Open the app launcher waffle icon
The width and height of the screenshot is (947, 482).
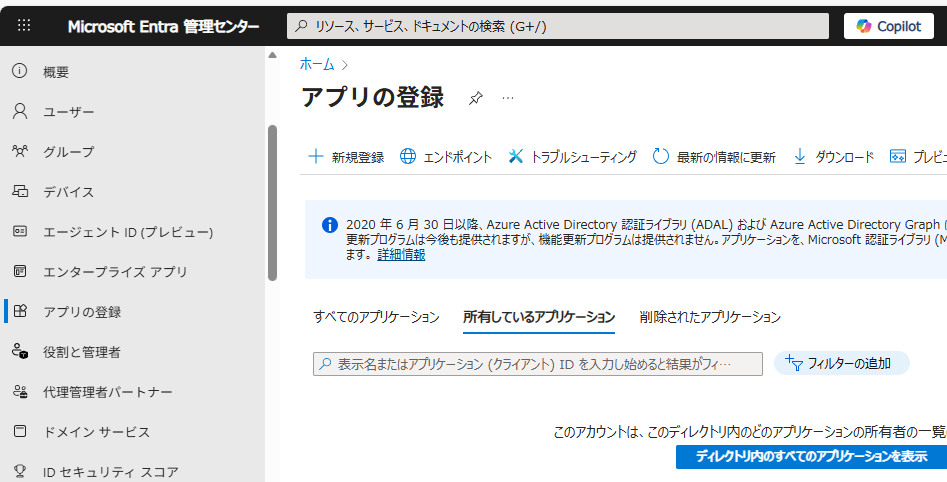pyautogui.click(x=24, y=25)
